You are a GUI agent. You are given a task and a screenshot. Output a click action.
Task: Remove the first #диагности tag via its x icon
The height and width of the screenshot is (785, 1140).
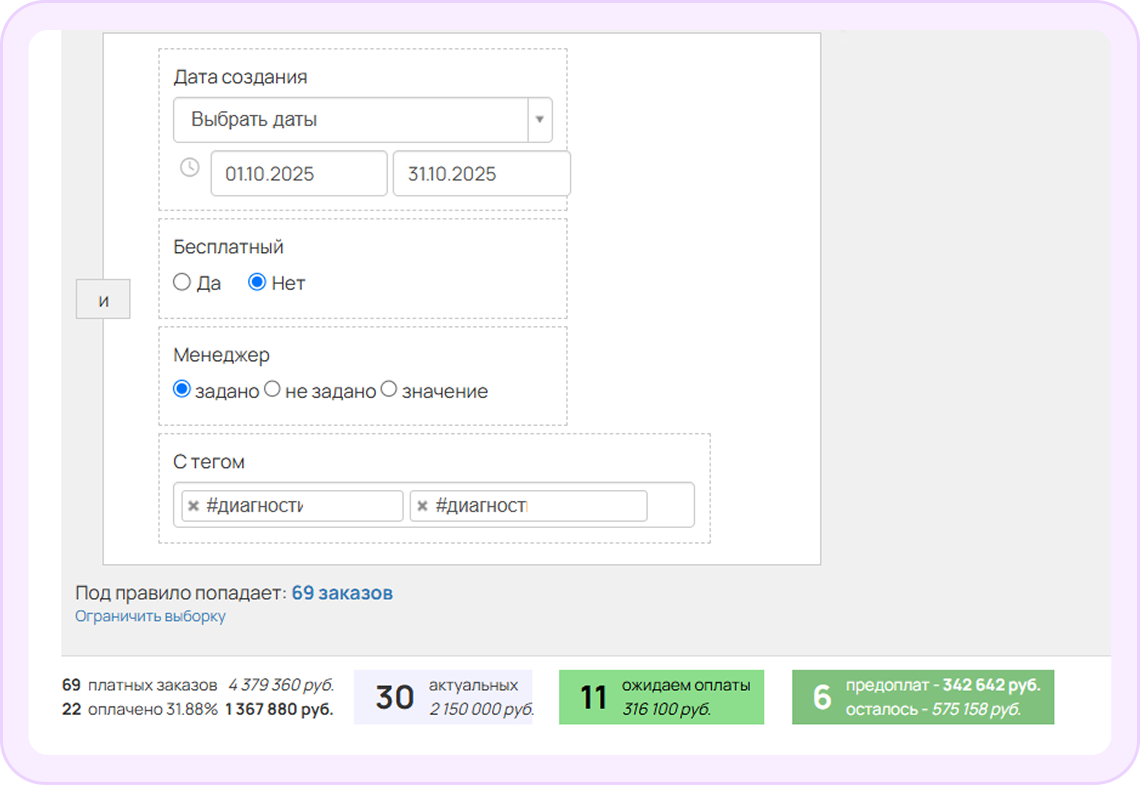[x=192, y=505]
